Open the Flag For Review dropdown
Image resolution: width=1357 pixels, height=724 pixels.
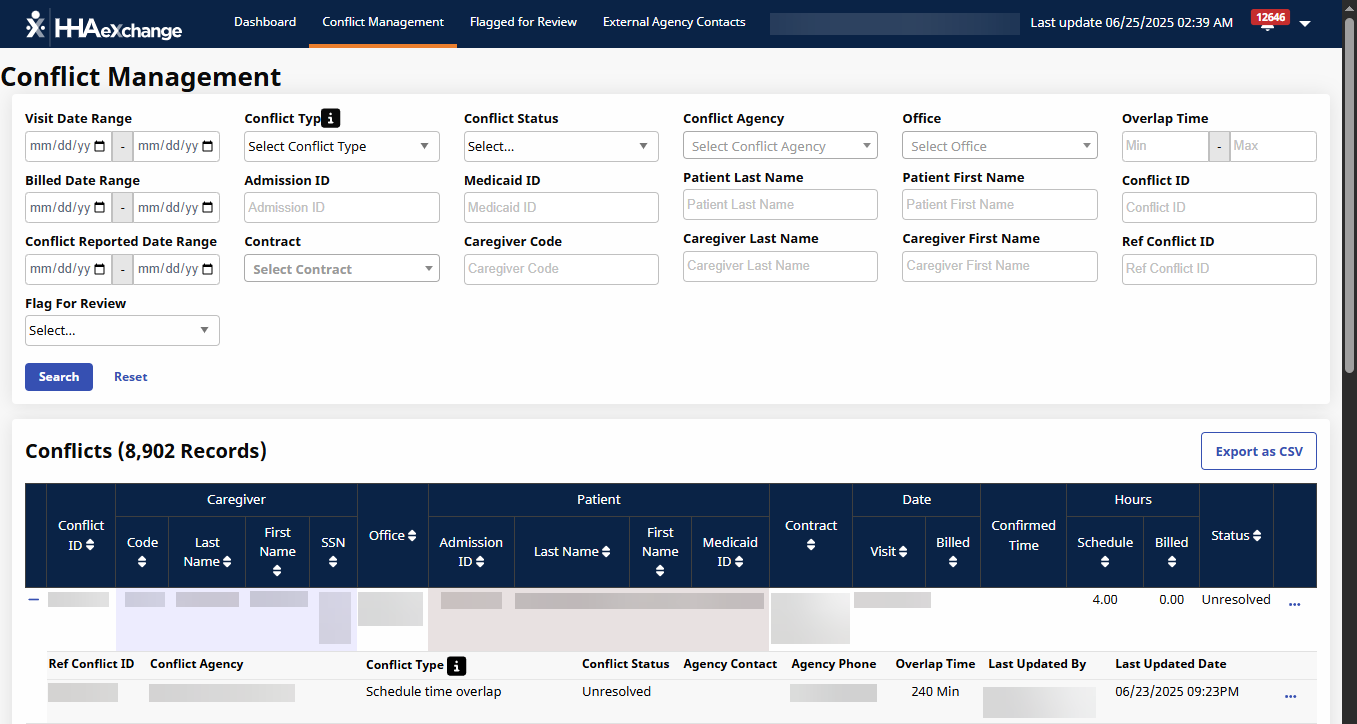(121, 331)
